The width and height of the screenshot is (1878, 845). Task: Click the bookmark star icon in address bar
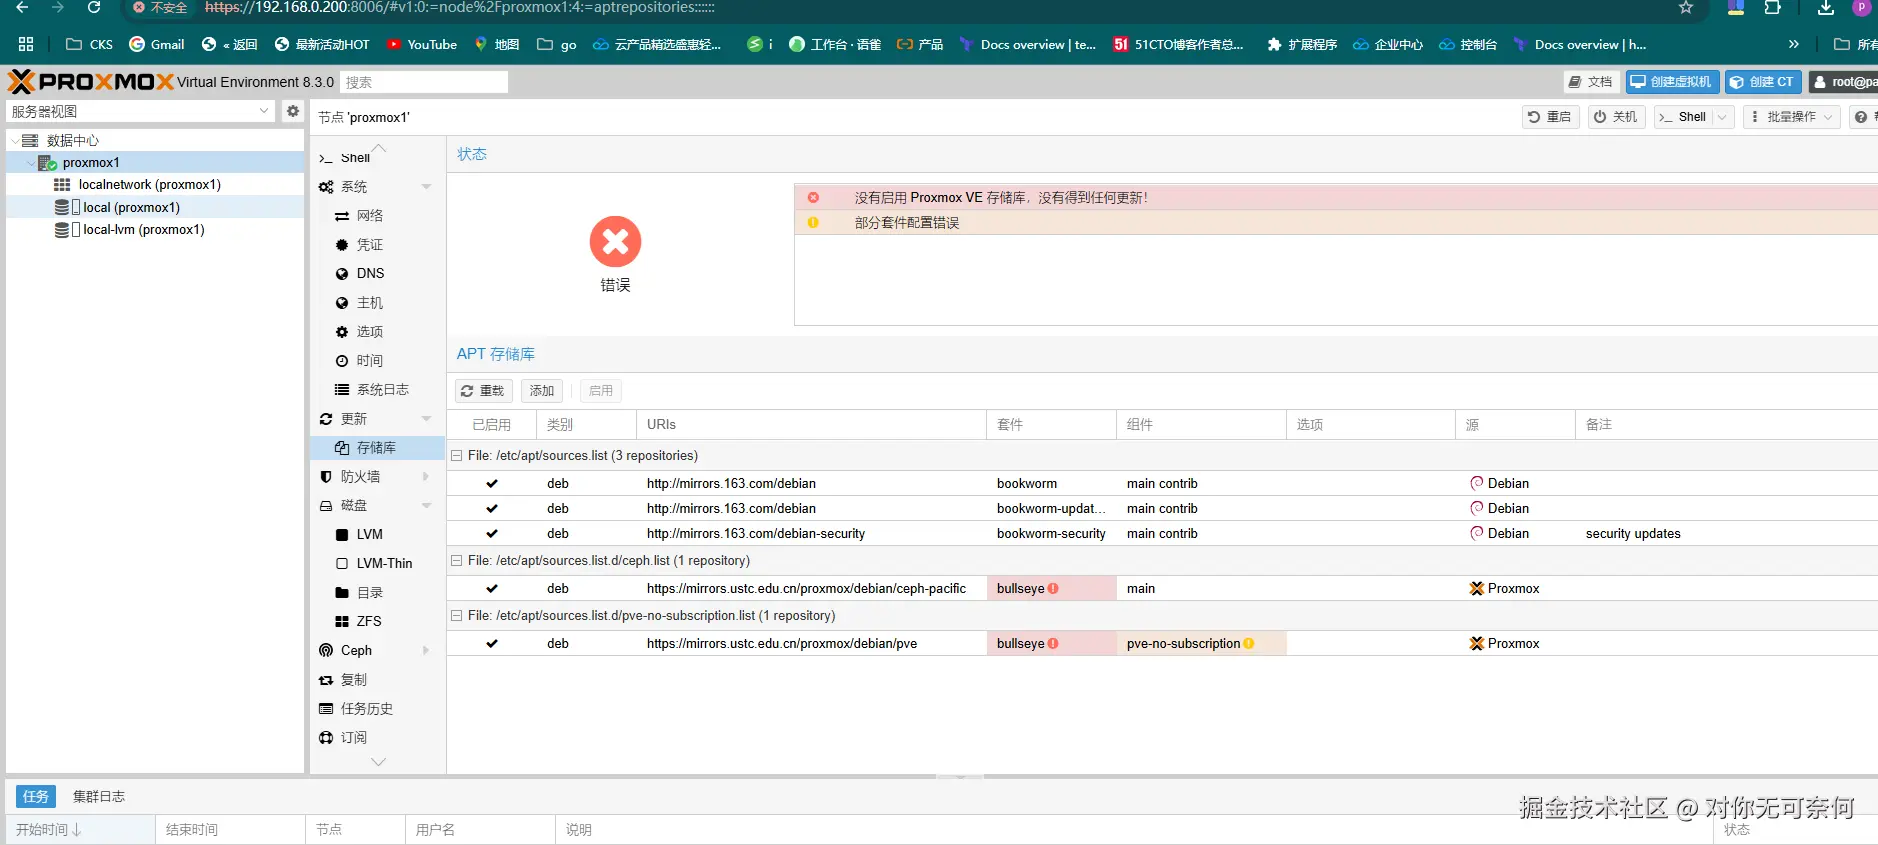(x=1686, y=8)
